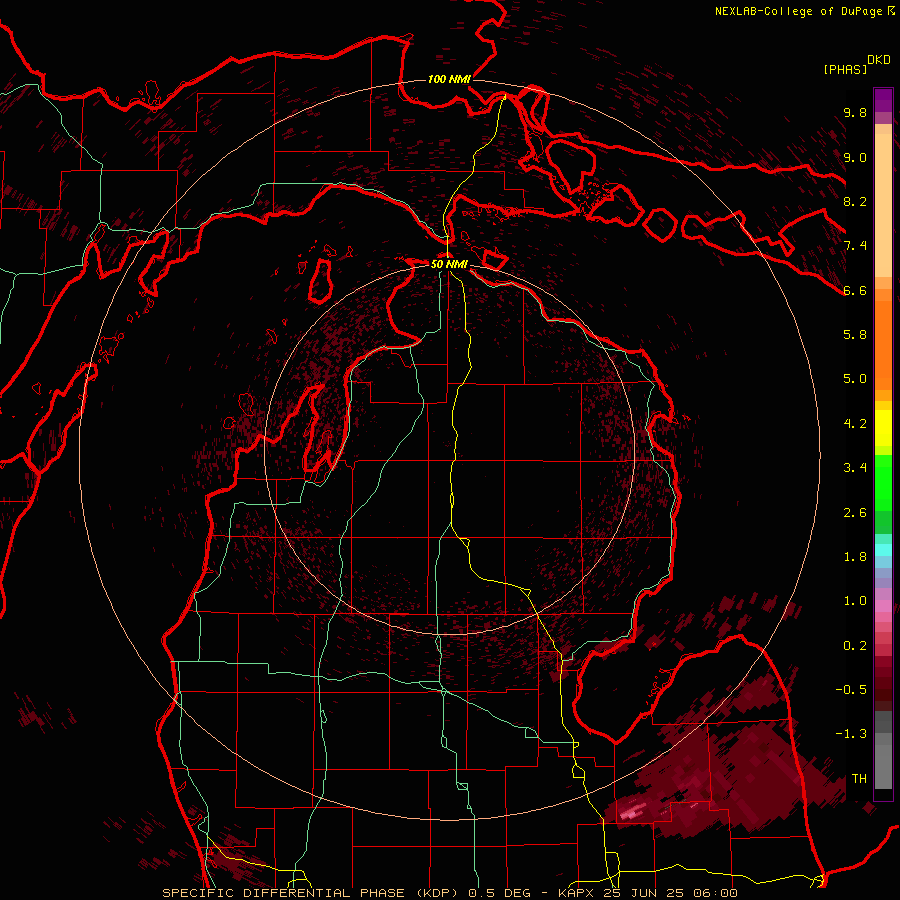Click the 5.0 scale label
This screenshot has height=900, width=900.
(855, 379)
